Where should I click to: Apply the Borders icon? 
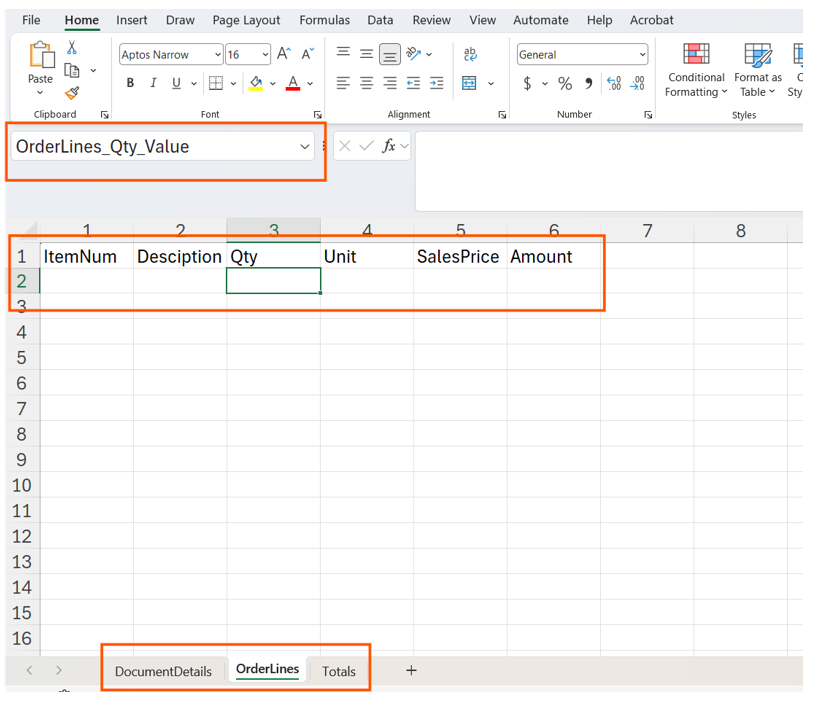point(216,83)
